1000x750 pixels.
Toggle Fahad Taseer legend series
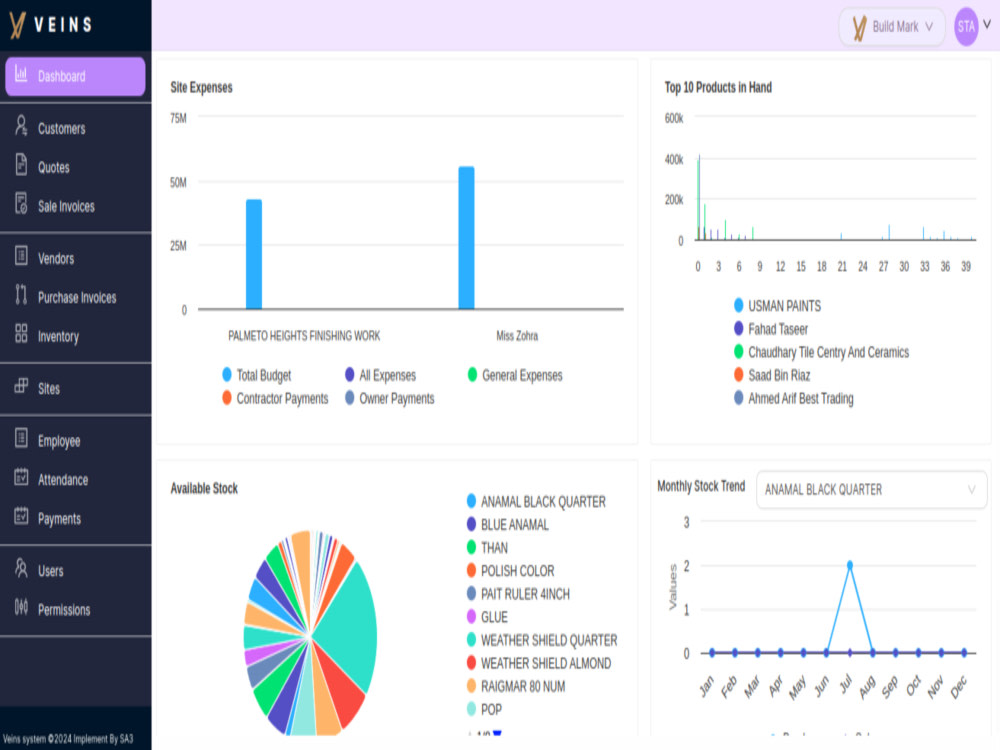pyautogui.click(x=770, y=329)
